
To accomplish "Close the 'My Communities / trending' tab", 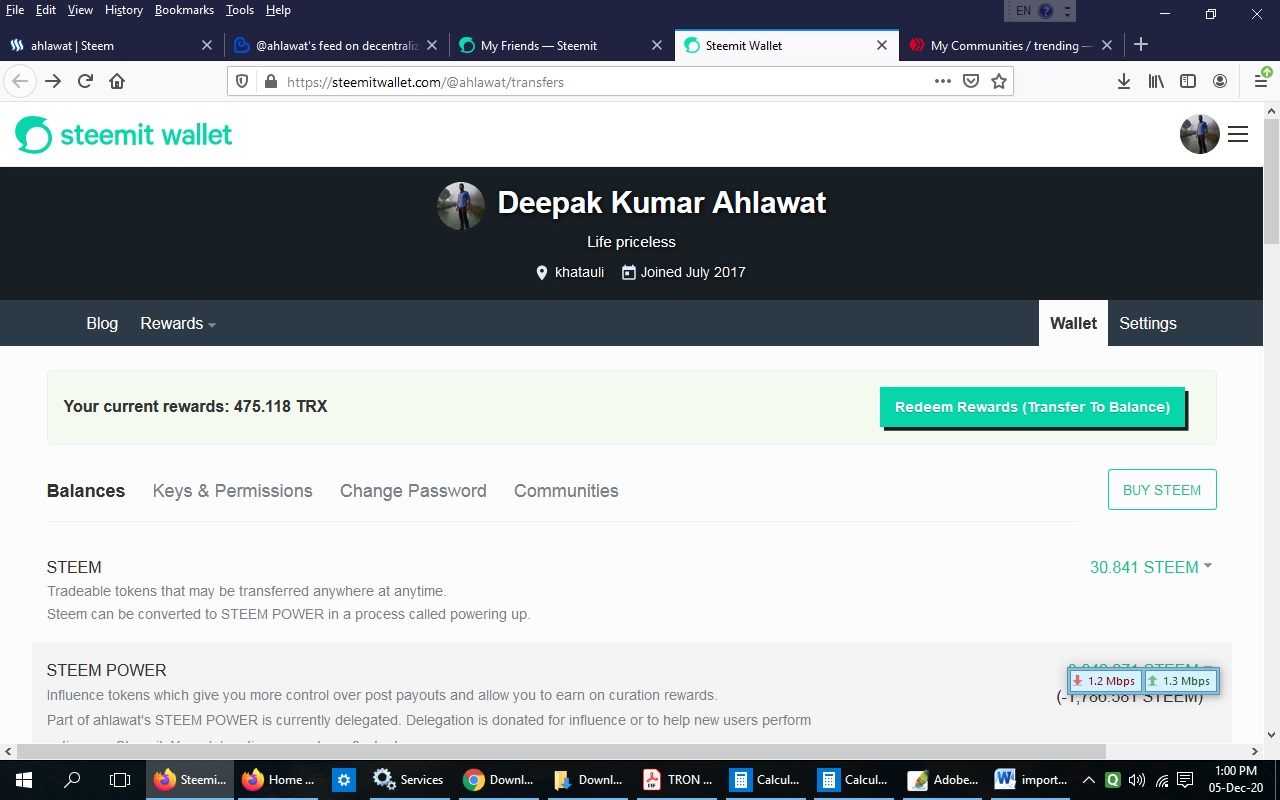I will [1107, 45].
